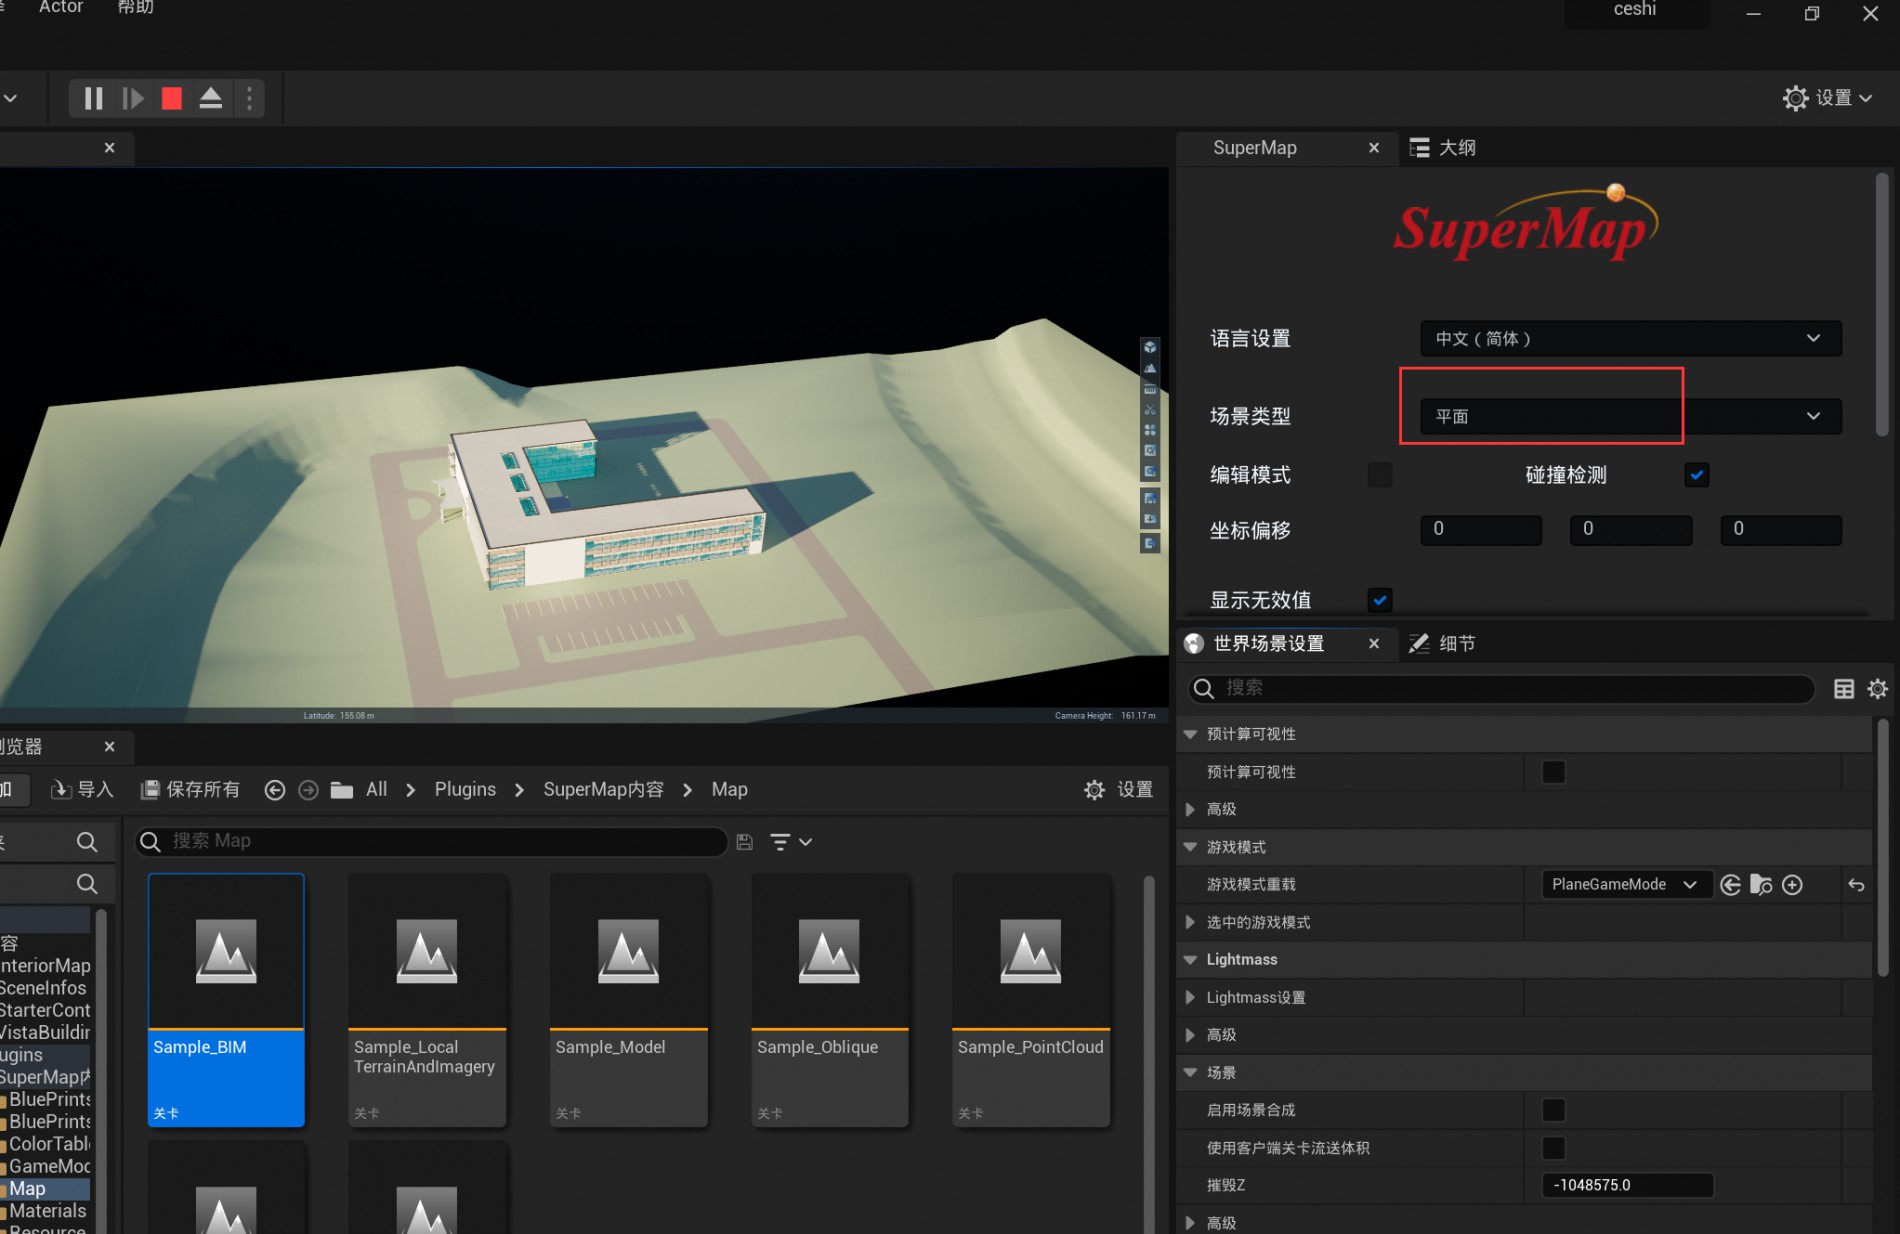Open the editor 设置 dropdown at top right
The image size is (1900, 1234).
(x=1827, y=98)
